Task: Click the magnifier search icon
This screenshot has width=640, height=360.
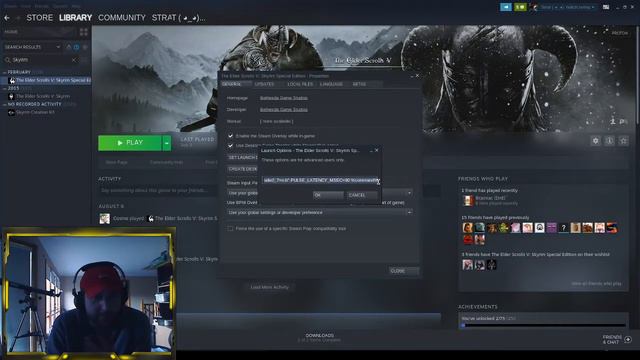Action: (x=7, y=60)
